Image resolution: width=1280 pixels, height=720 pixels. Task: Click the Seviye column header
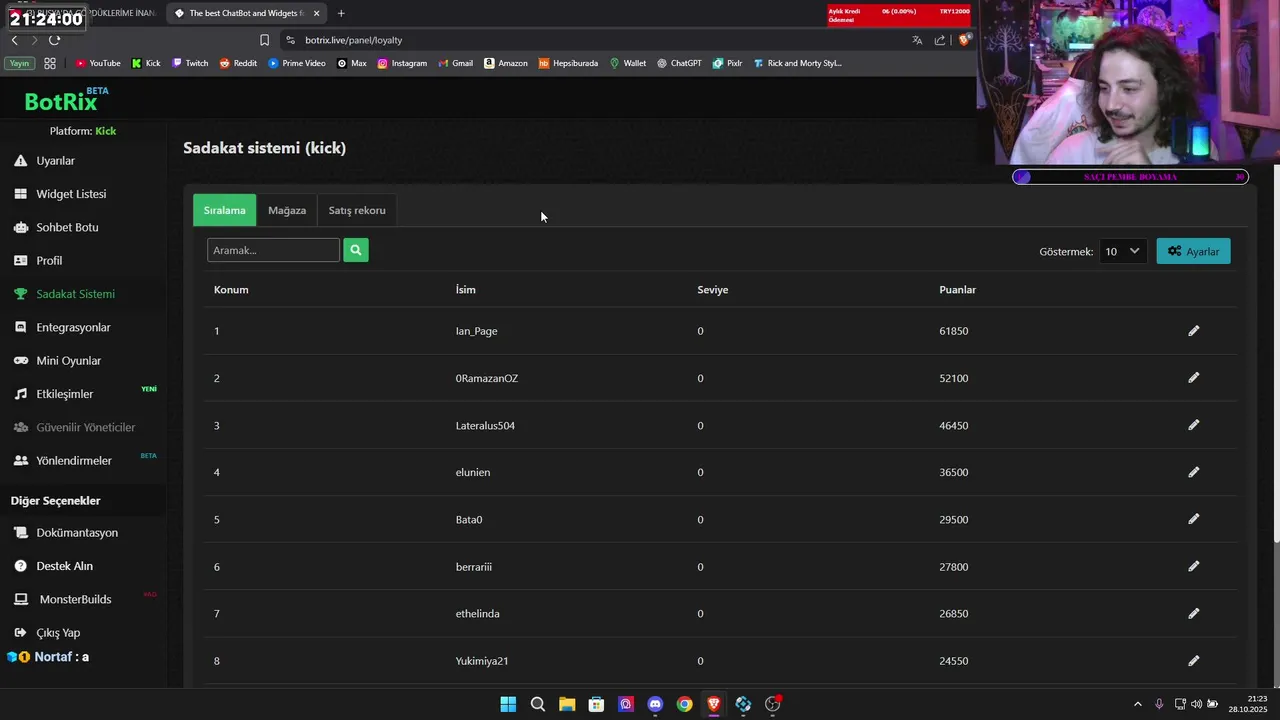[x=712, y=290]
